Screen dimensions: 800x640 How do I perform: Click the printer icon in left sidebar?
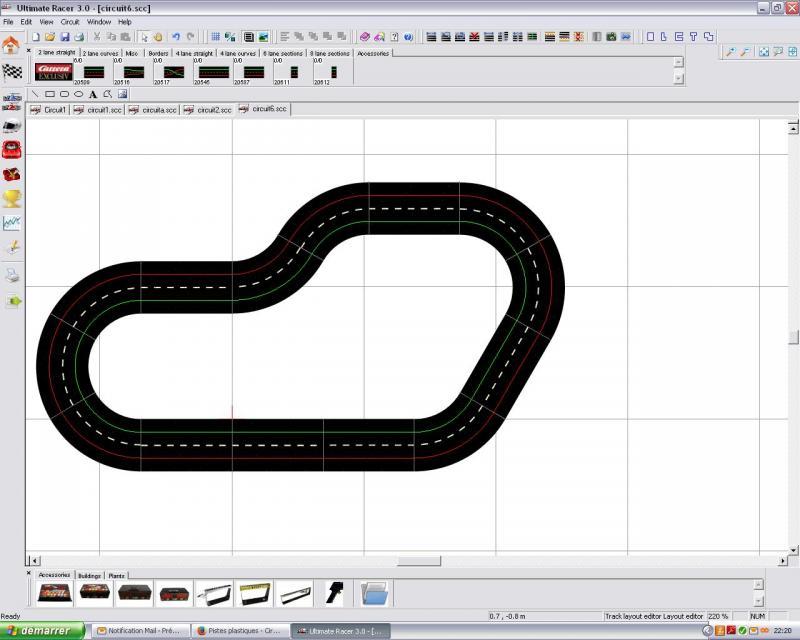coord(12,274)
